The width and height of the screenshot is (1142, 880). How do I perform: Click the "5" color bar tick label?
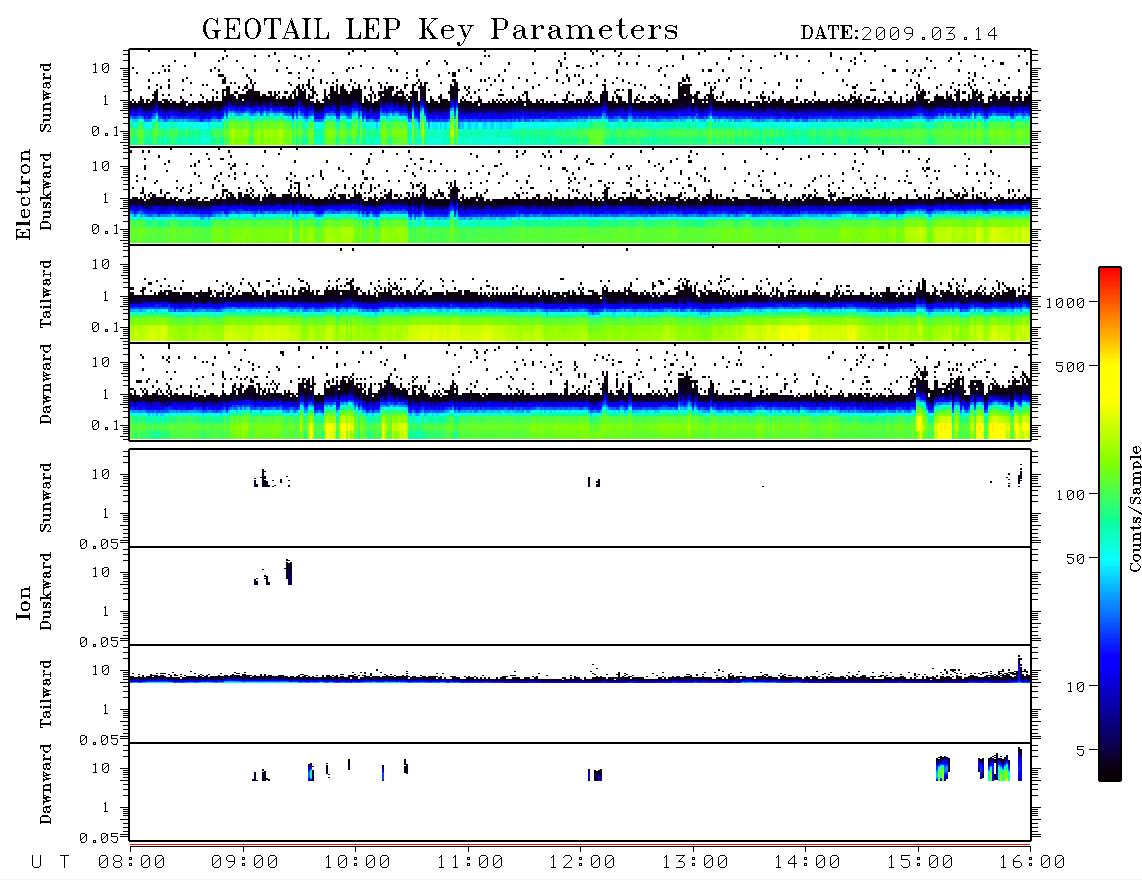[1080, 751]
